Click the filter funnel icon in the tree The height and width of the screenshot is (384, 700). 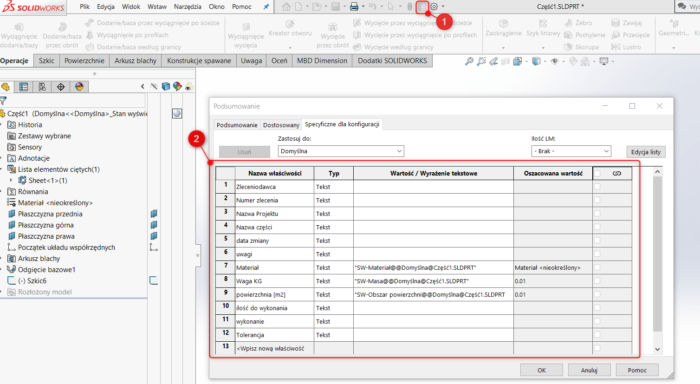(x=4, y=101)
